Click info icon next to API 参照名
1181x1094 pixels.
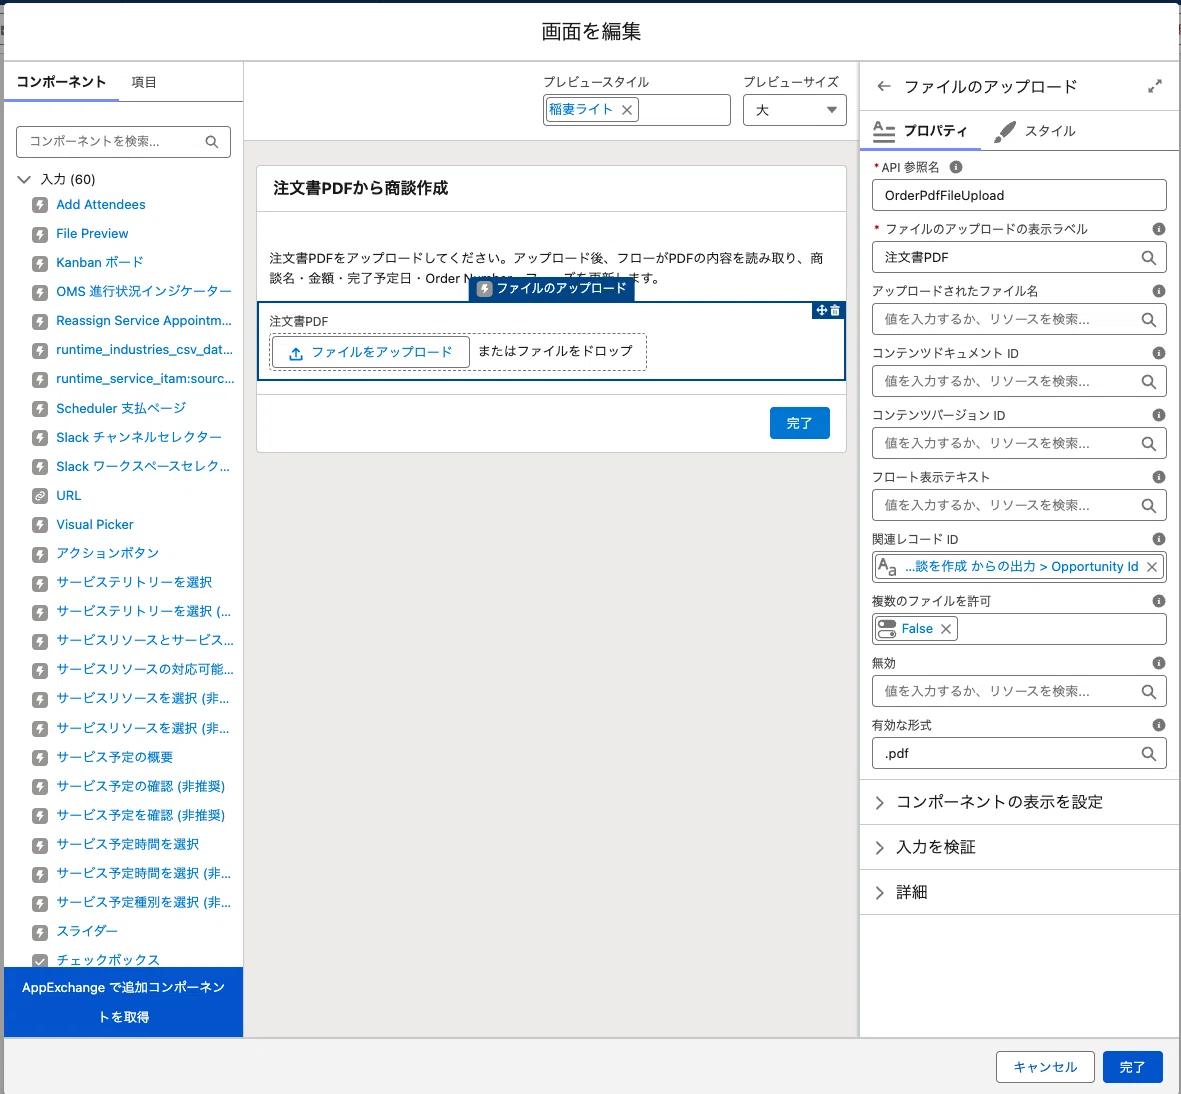coord(956,167)
